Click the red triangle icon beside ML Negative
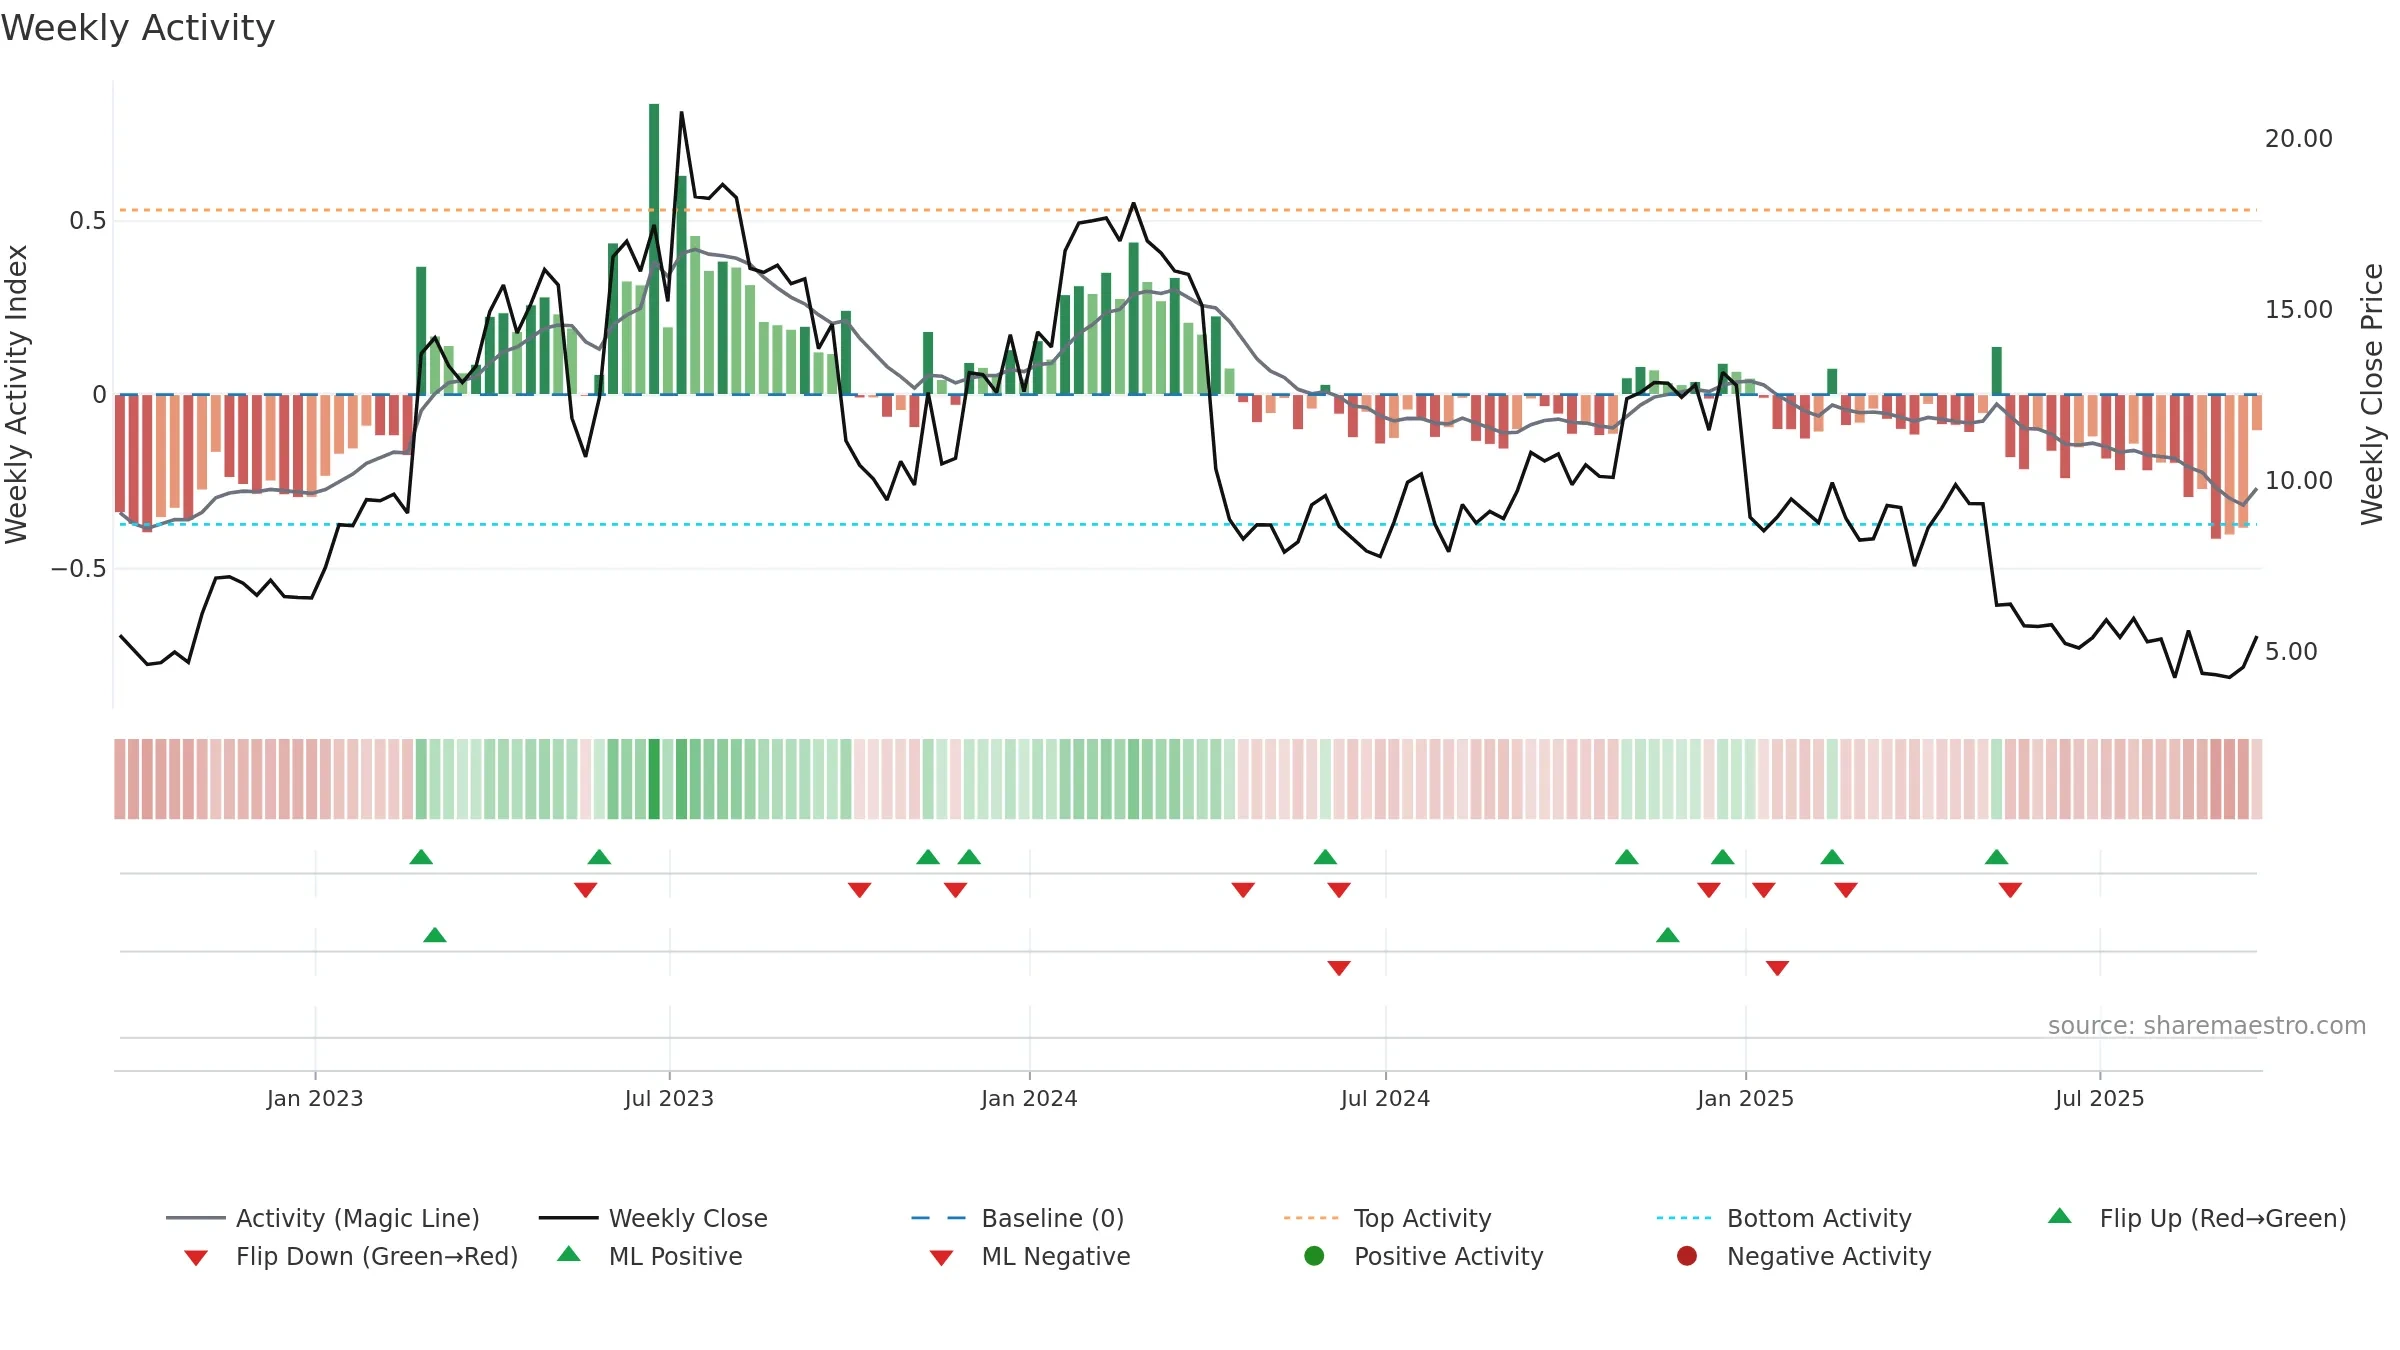Viewport: 2400px width, 1350px height. point(941,1258)
